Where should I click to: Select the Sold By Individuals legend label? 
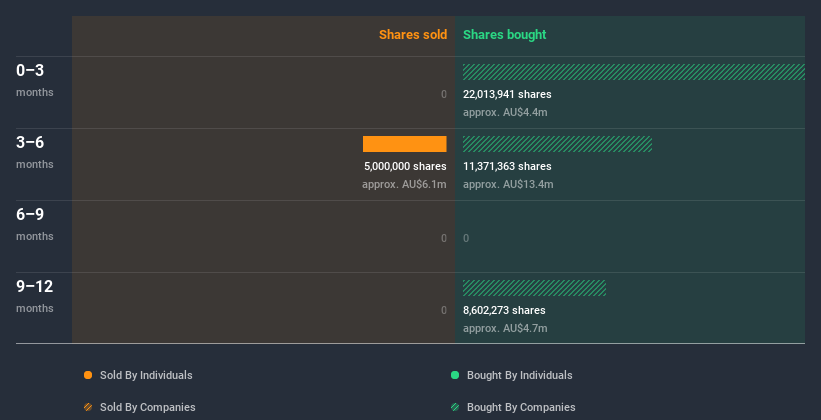pos(146,375)
